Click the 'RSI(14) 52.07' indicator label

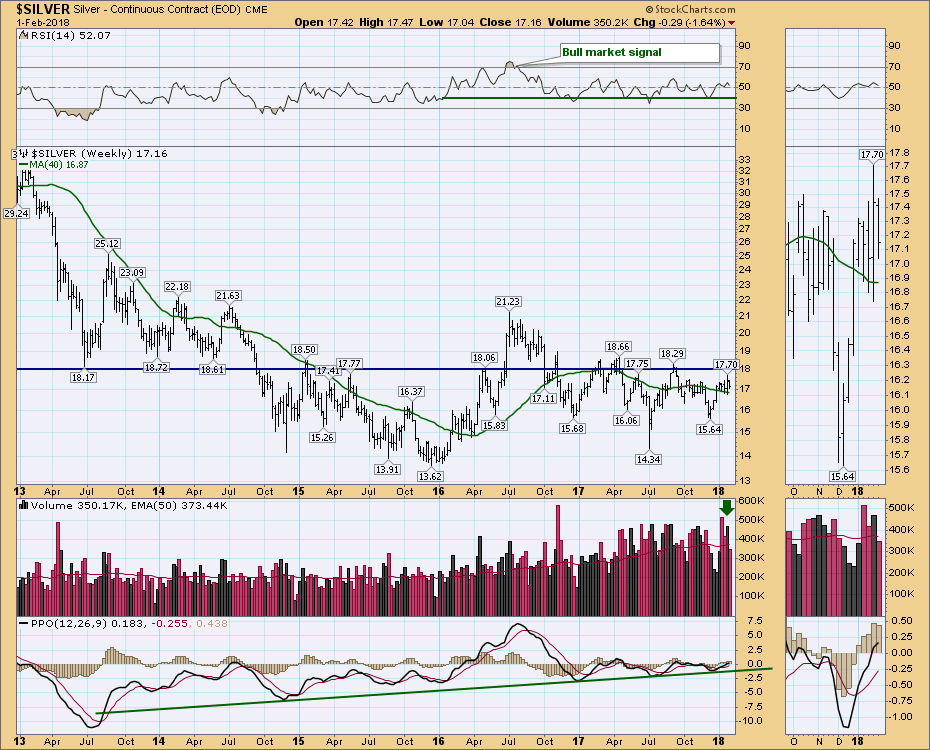click(69, 36)
